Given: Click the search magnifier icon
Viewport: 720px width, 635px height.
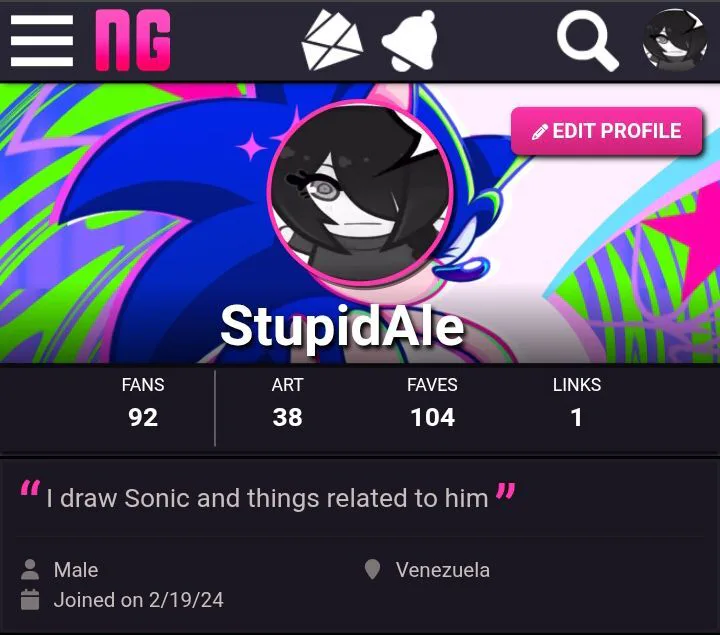Looking at the screenshot, I should [x=588, y=41].
